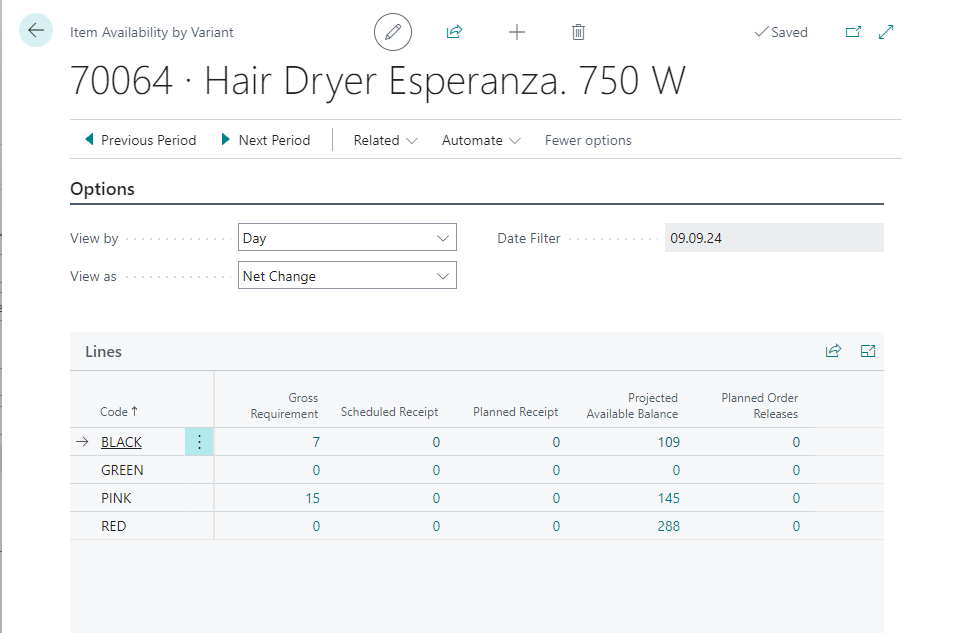Image resolution: width=970 pixels, height=633 pixels.
Task: Click Projected Available Balance 145
Action: click(668, 498)
